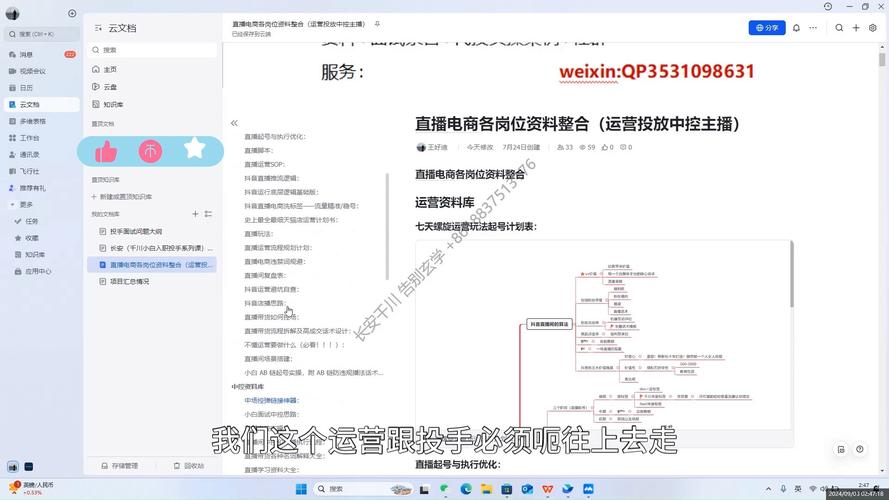
Task: Jump to 直播运营SOP outline heading
Action: pyautogui.click(x=265, y=164)
